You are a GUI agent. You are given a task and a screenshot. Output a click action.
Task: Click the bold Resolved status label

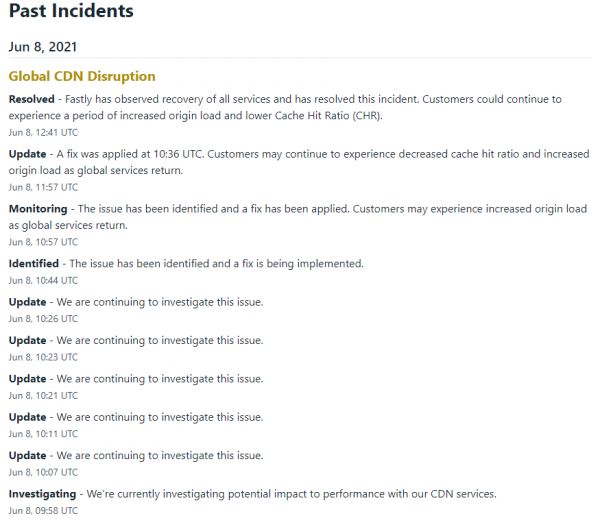[32, 100]
